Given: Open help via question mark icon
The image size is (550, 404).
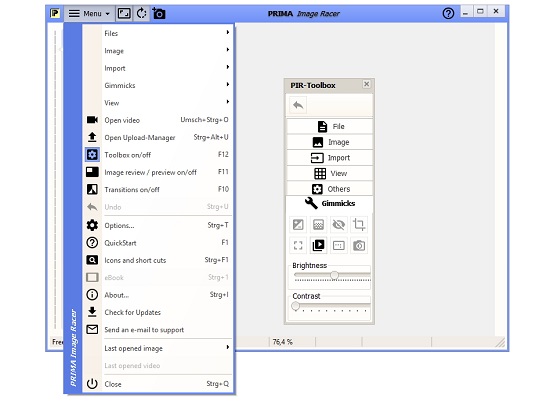Looking at the screenshot, I should pyautogui.click(x=448, y=14).
